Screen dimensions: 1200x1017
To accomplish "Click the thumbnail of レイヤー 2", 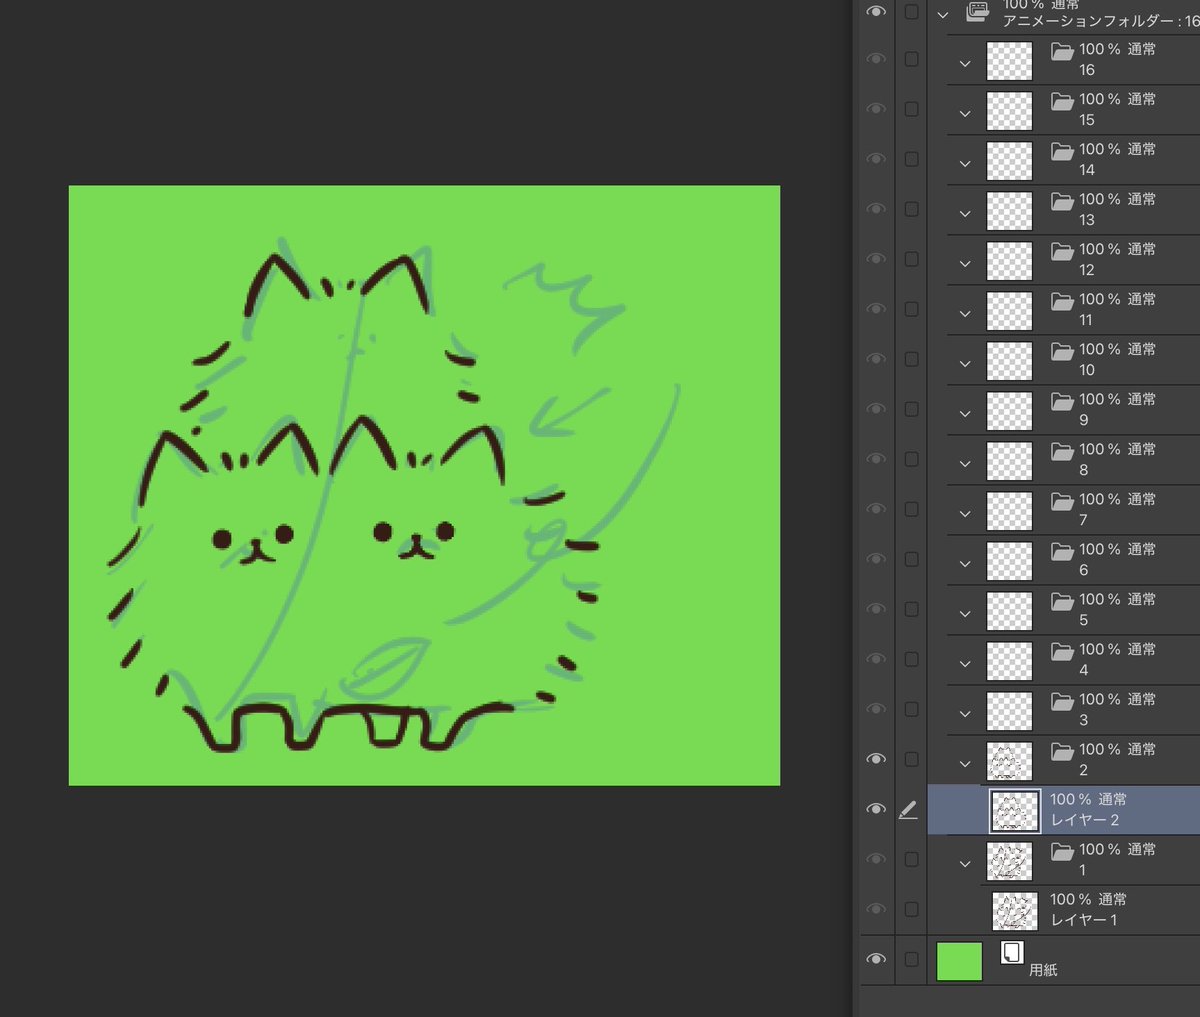I will 1014,811.
